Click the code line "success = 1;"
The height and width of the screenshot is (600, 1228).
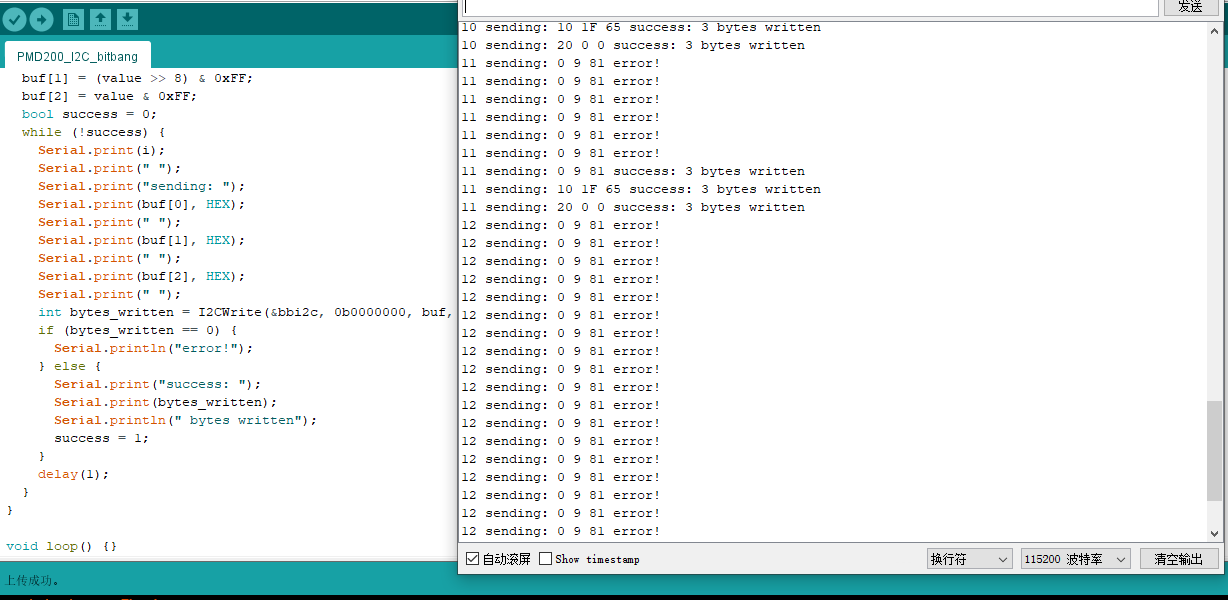pyautogui.click(x=101, y=438)
